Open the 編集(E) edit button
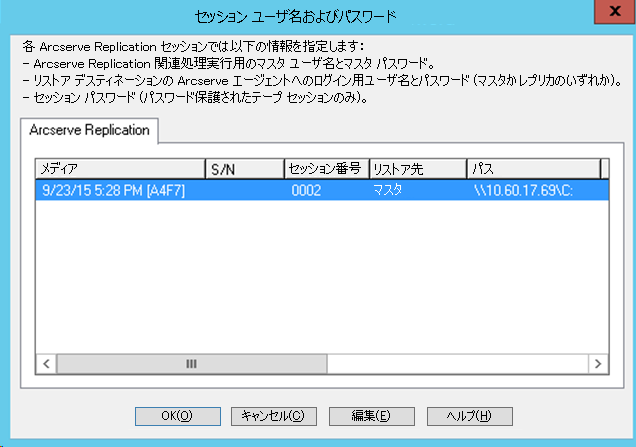Screen dimensions: 636x447 [x=372, y=416]
